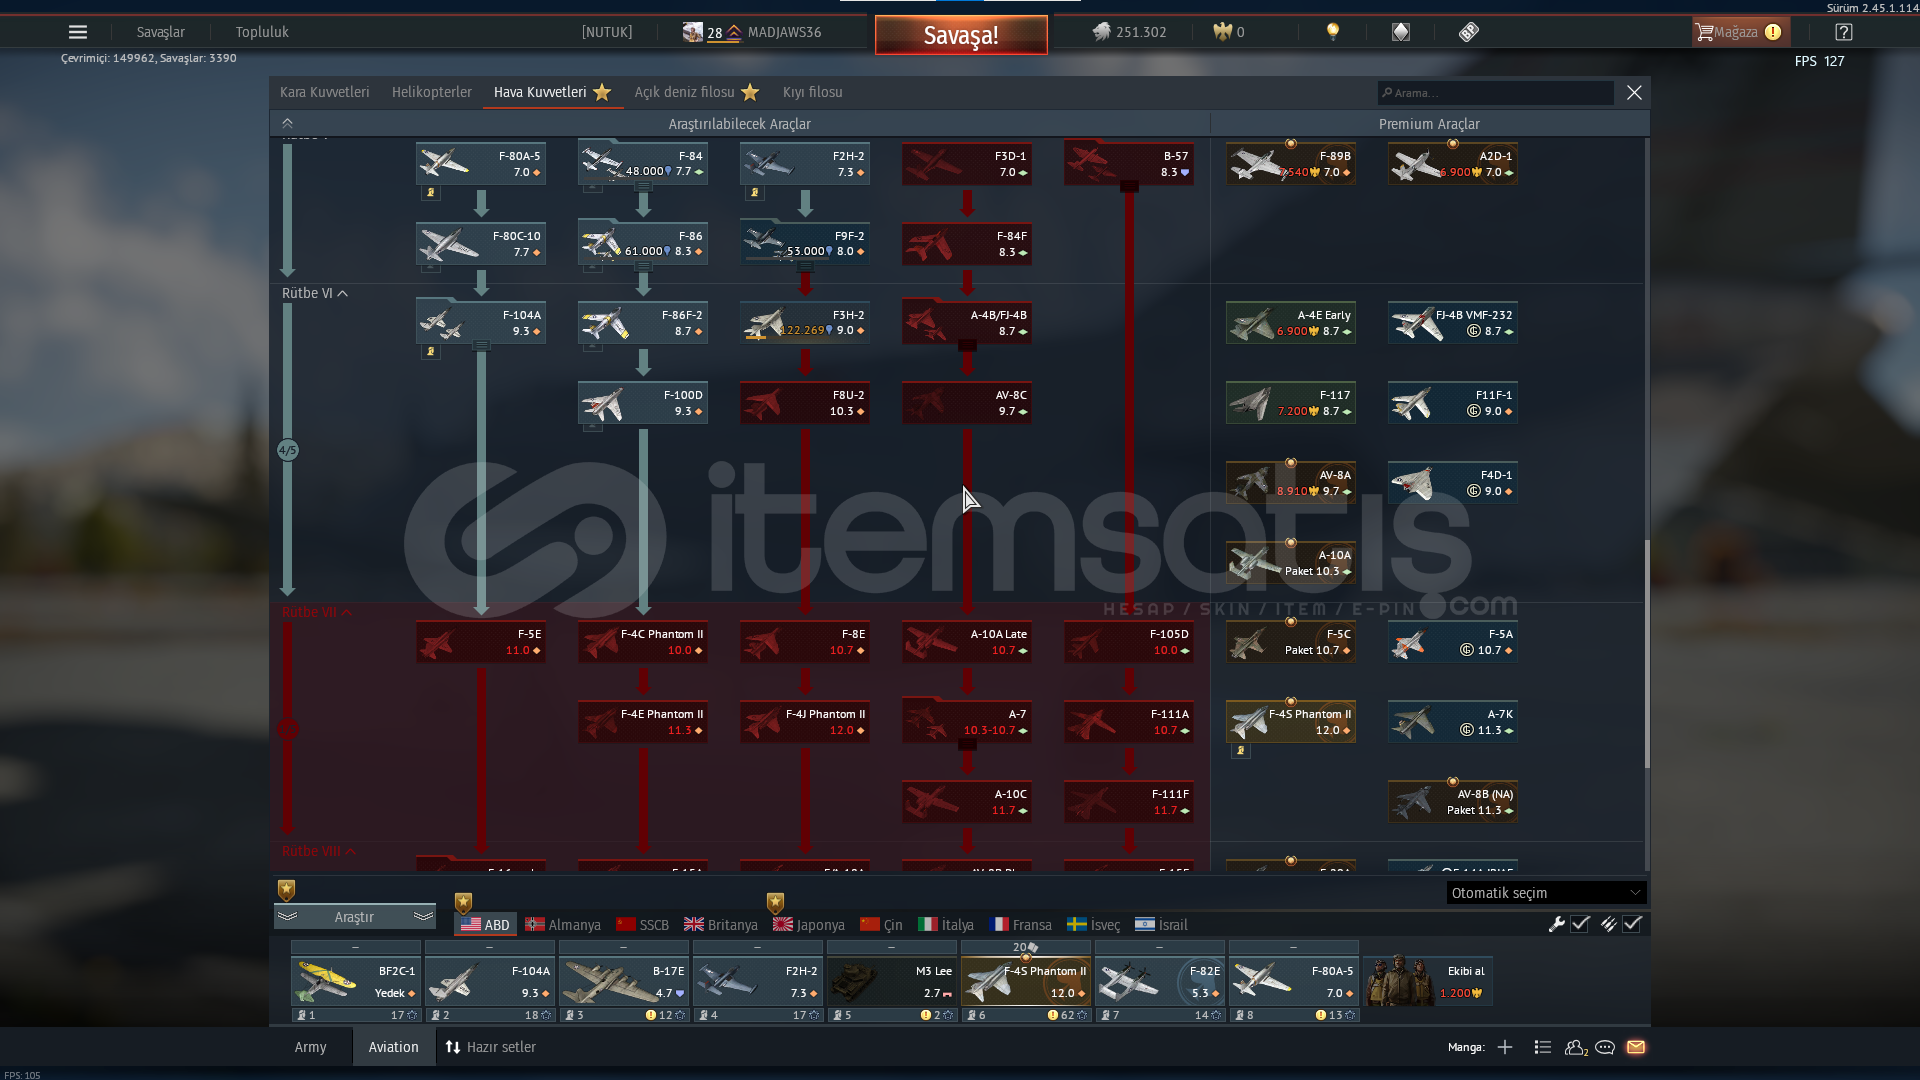The width and height of the screenshot is (1920, 1080).
Task: Select the premium F-117 aircraft
Action: pos(1291,403)
